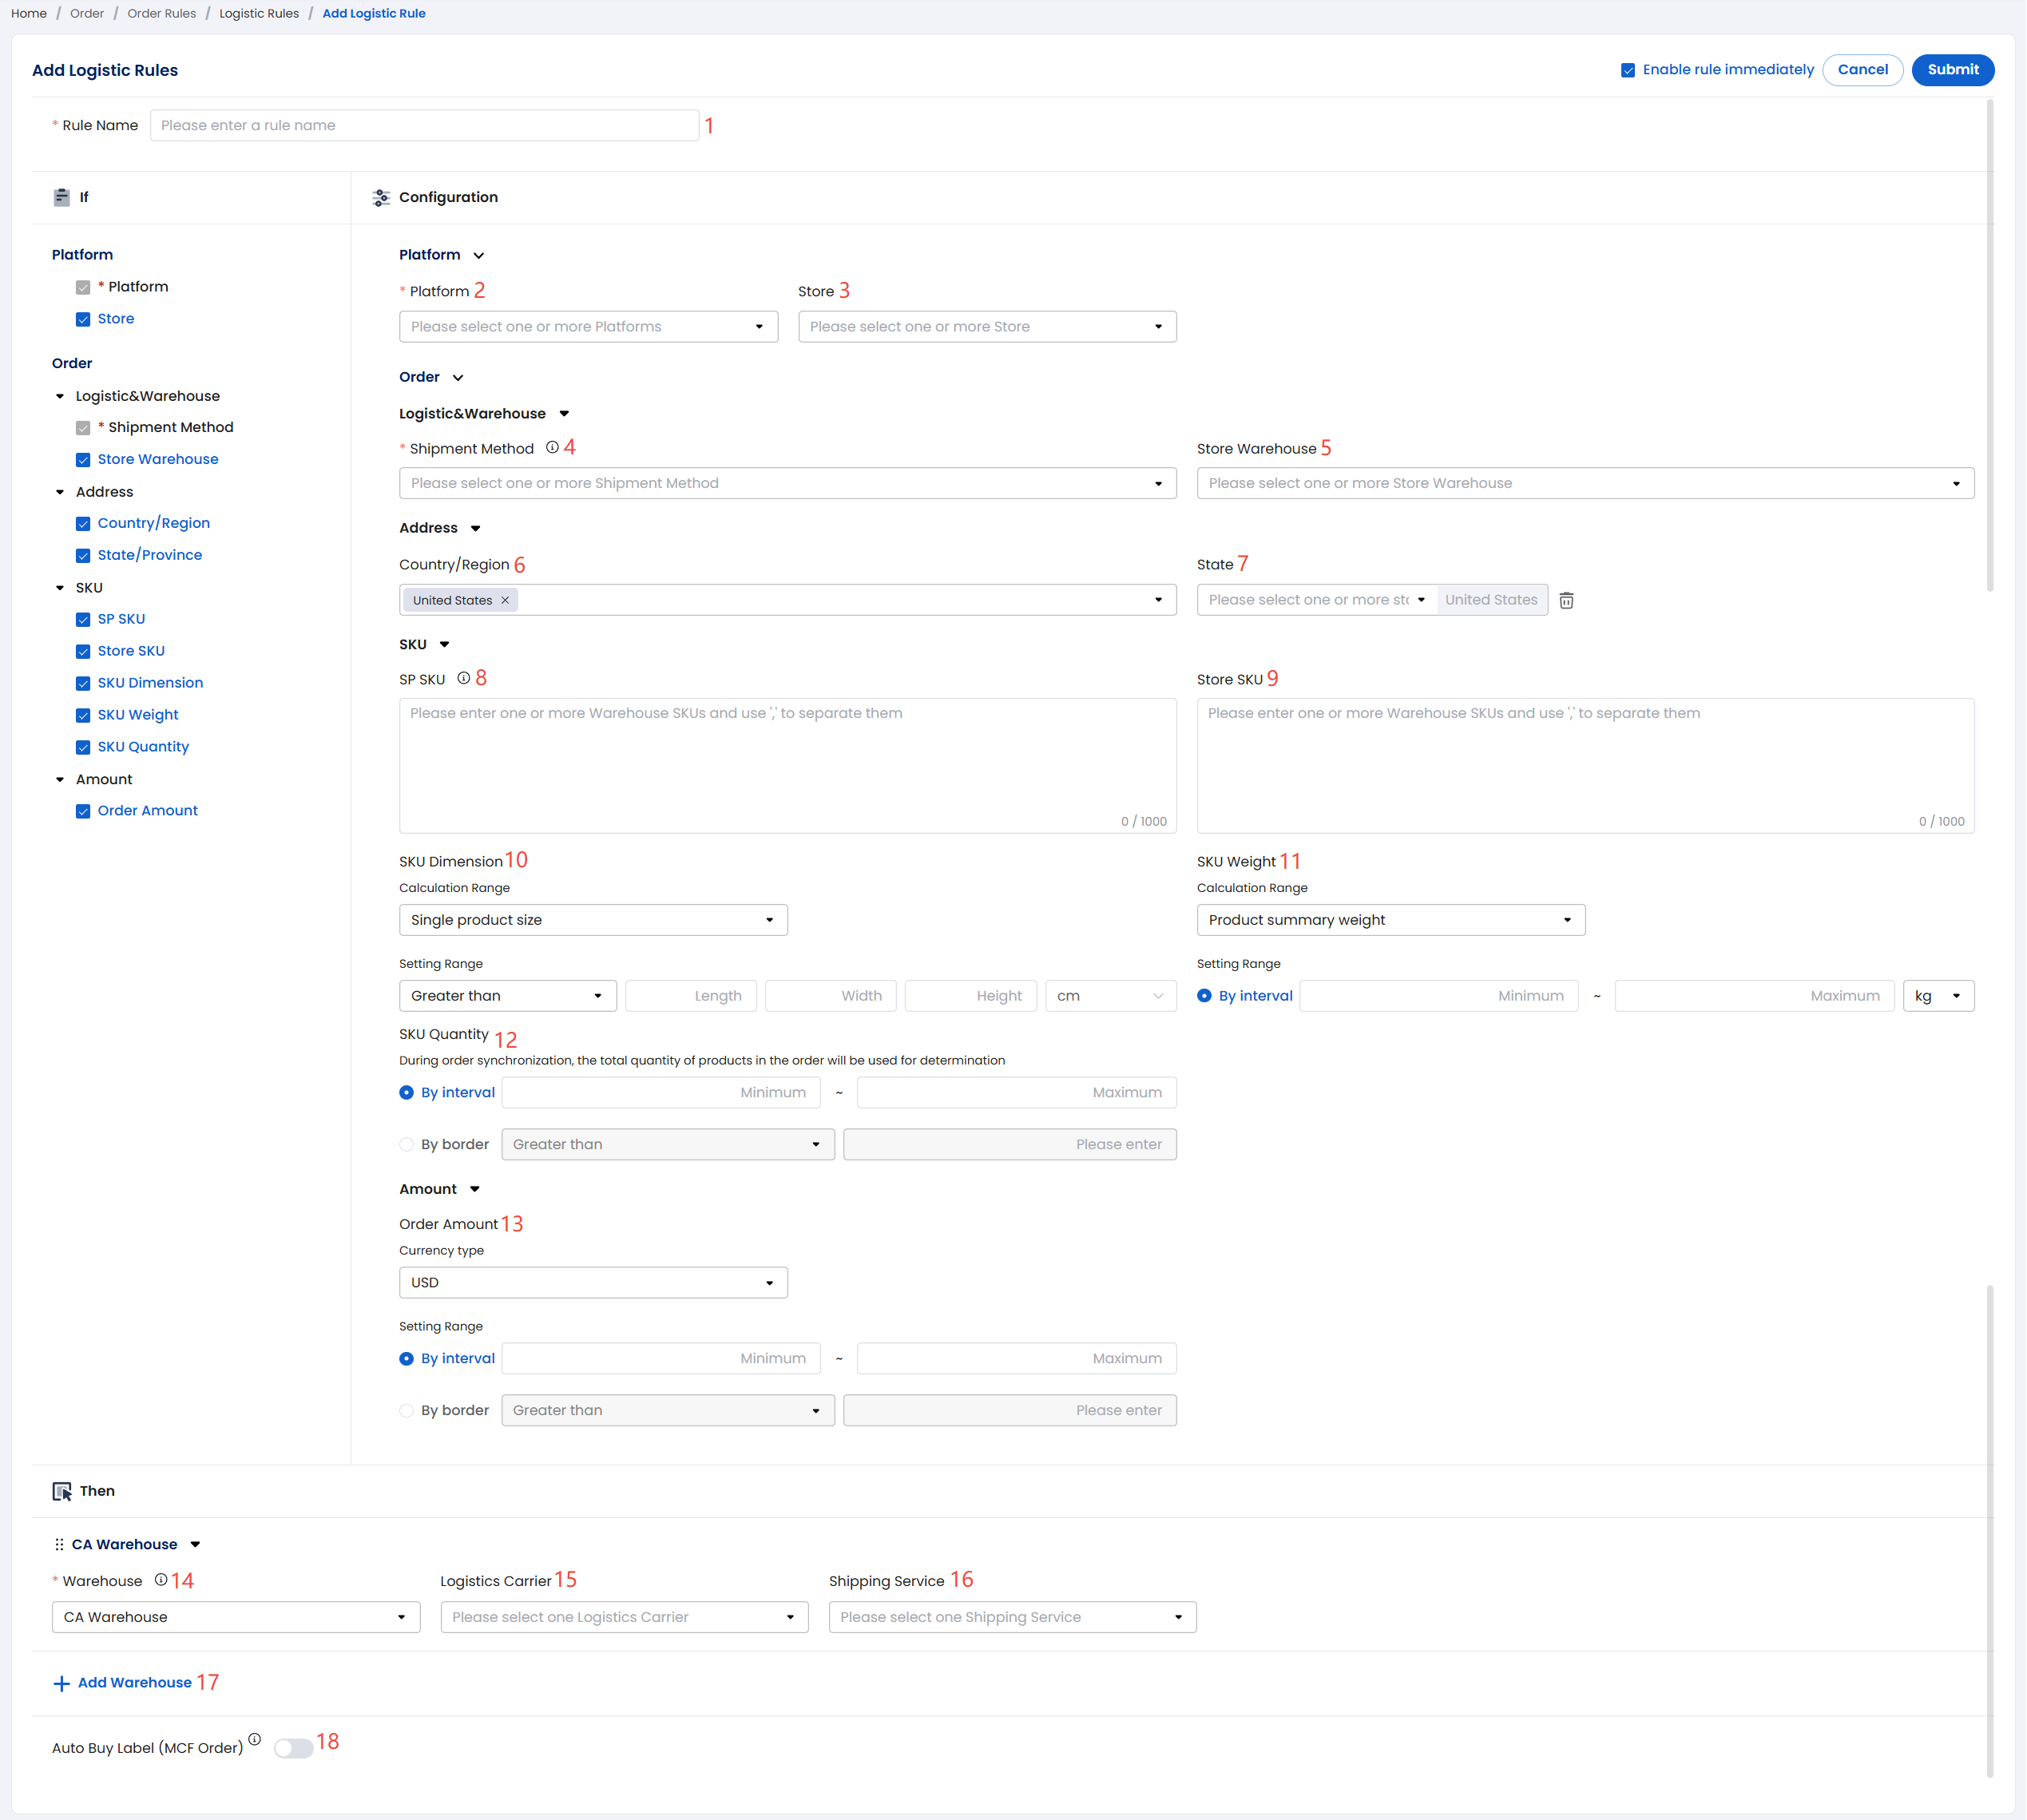Click the SP SKU text area
The image size is (2027, 1820).
pyautogui.click(x=788, y=766)
